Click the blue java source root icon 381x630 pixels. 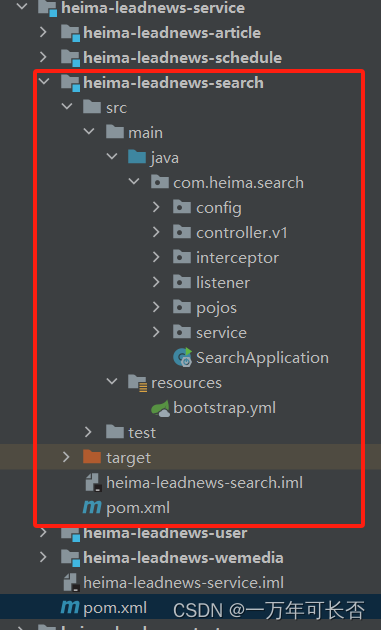point(137,156)
